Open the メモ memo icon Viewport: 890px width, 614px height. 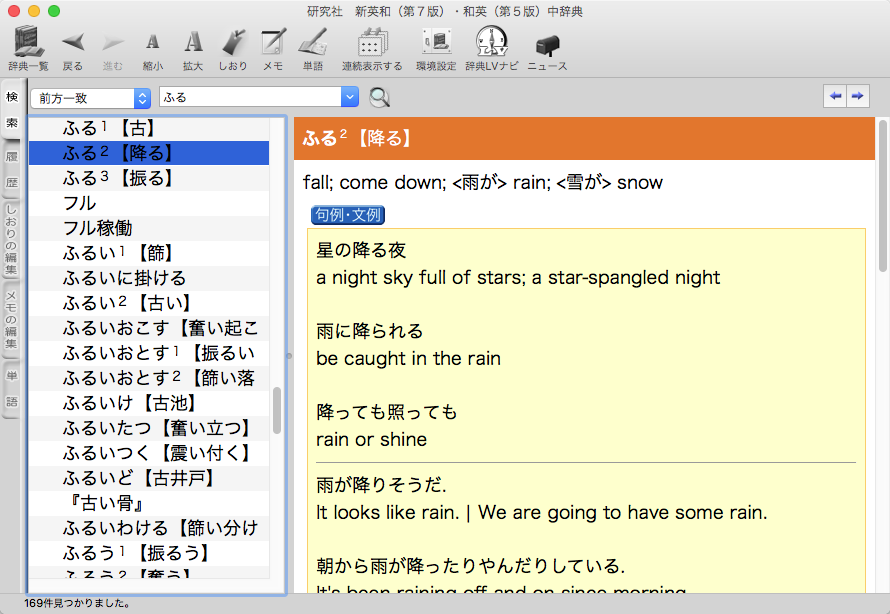coord(272,42)
